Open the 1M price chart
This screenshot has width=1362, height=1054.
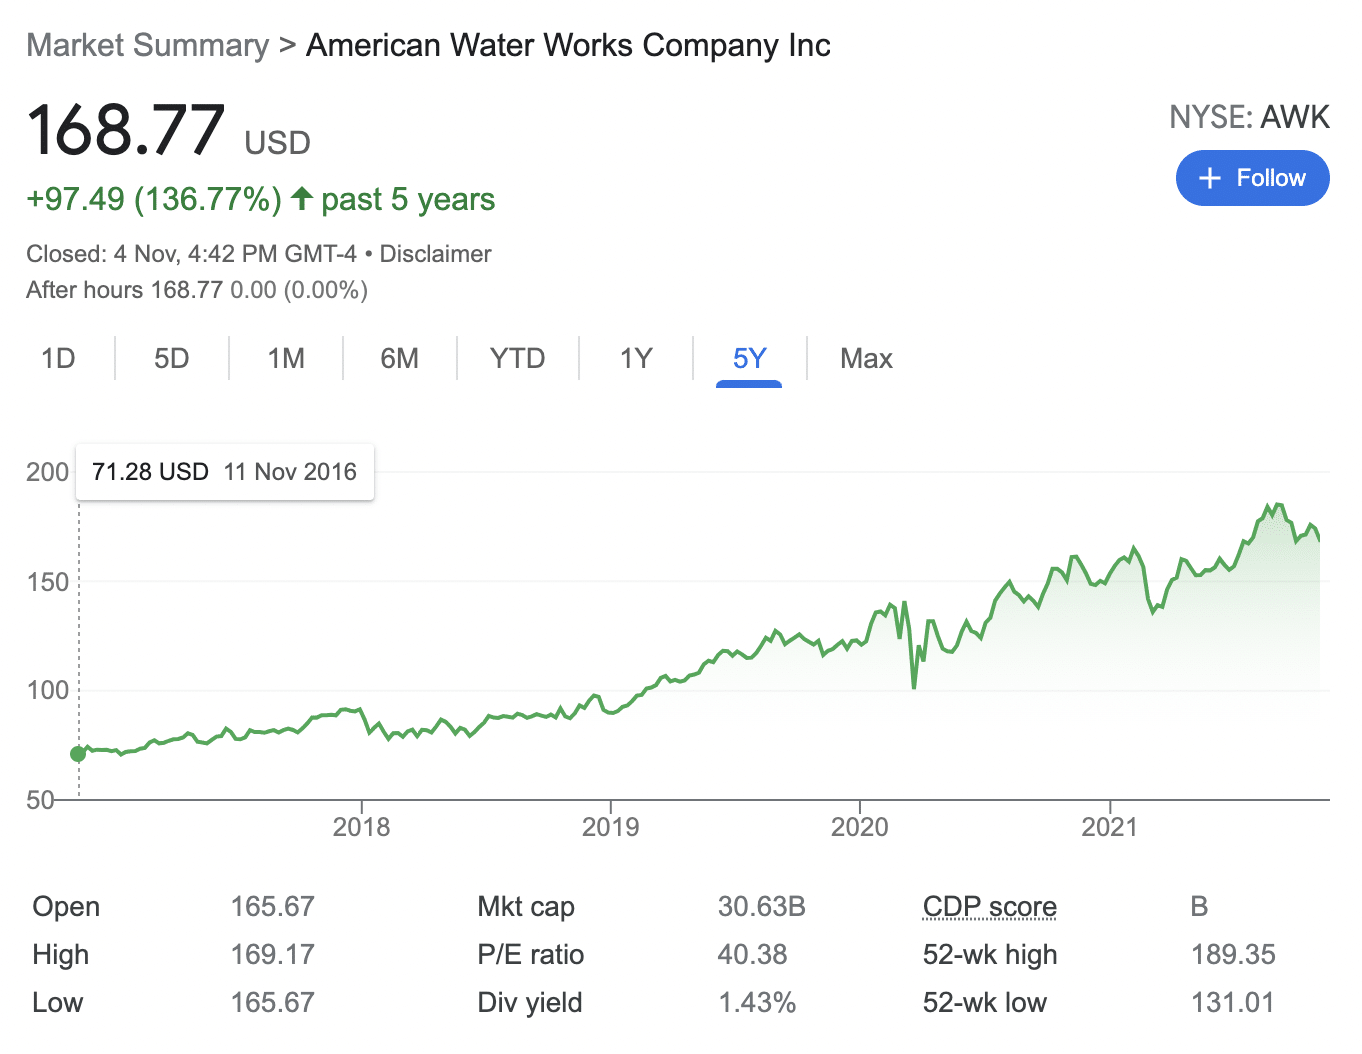tap(285, 358)
